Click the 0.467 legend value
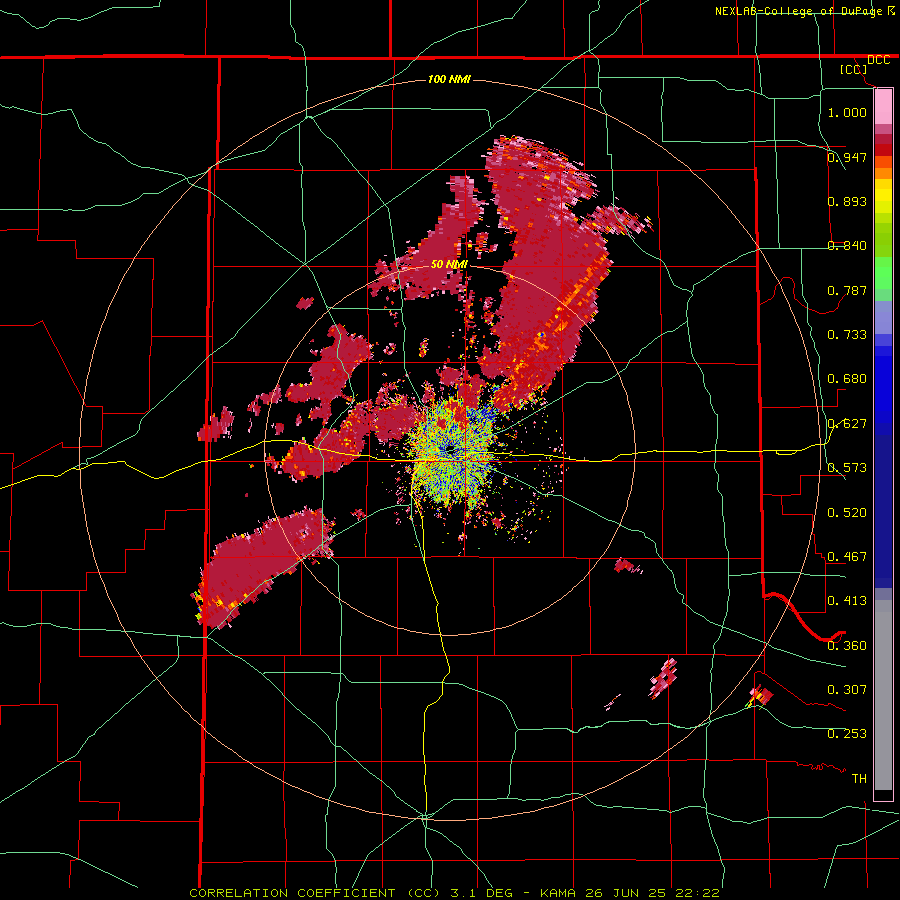The image size is (900, 900). [847, 557]
